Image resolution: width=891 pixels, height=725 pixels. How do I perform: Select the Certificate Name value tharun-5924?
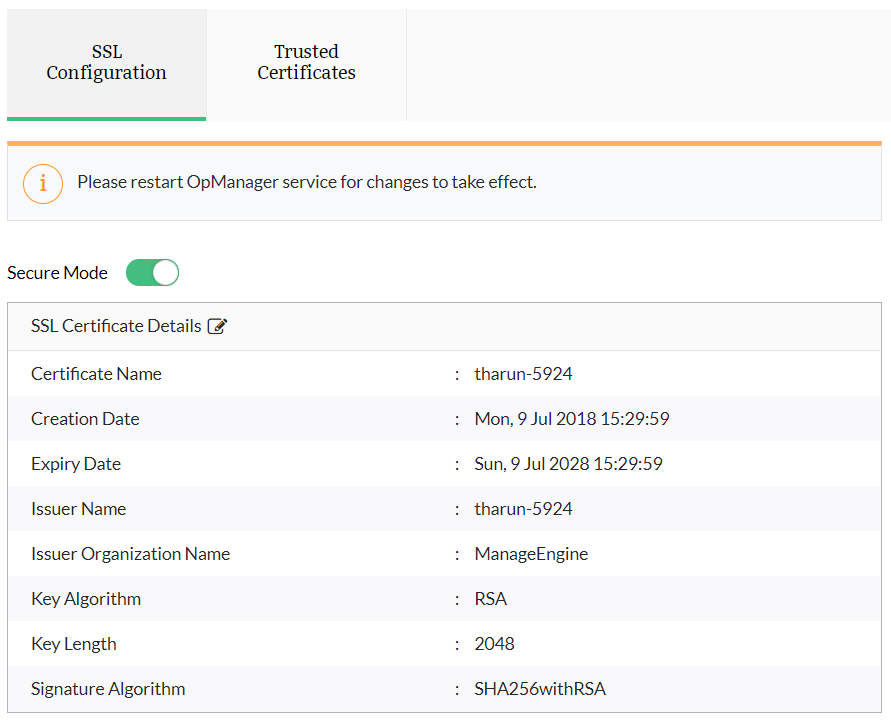click(x=523, y=374)
